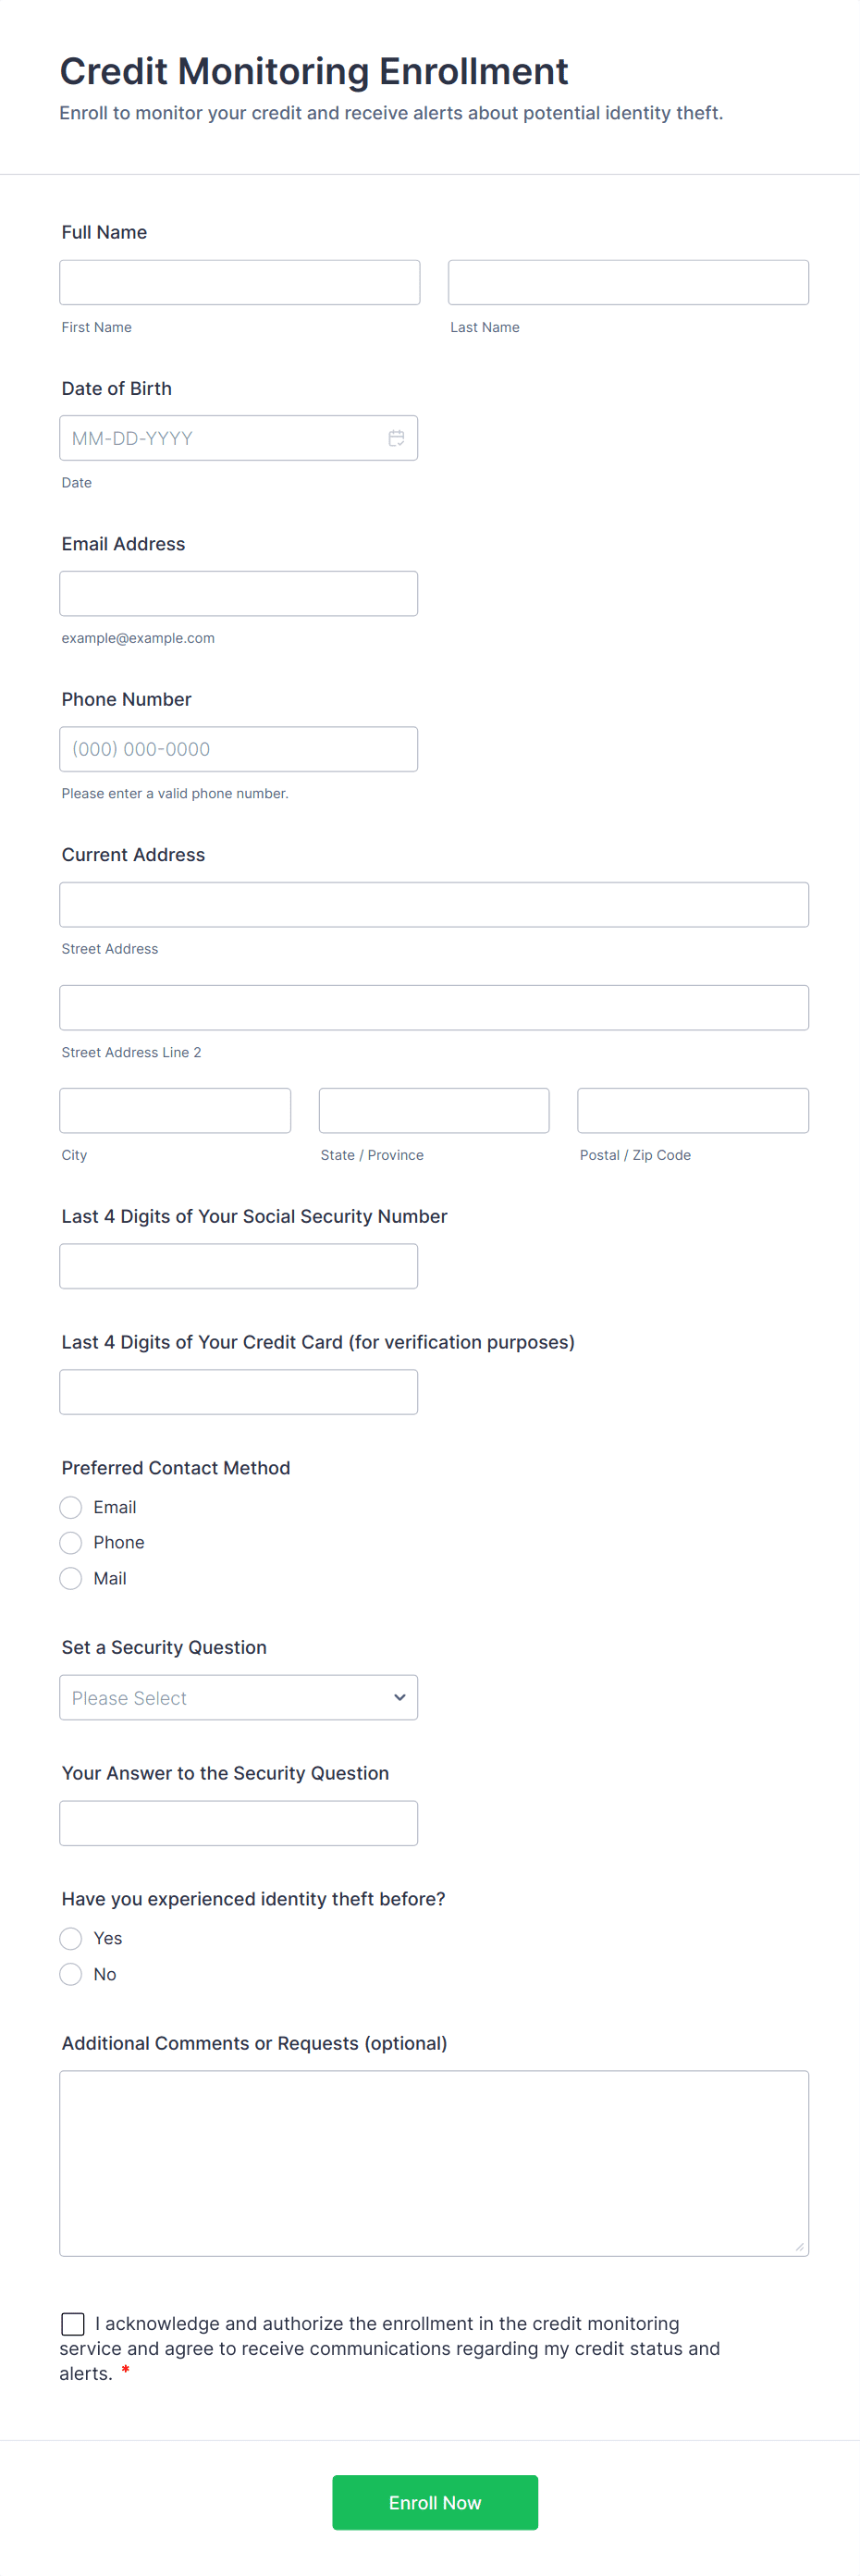Choose No for identity theft experience
Viewport: 860px width, 2576px height.
click(x=71, y=1974)
